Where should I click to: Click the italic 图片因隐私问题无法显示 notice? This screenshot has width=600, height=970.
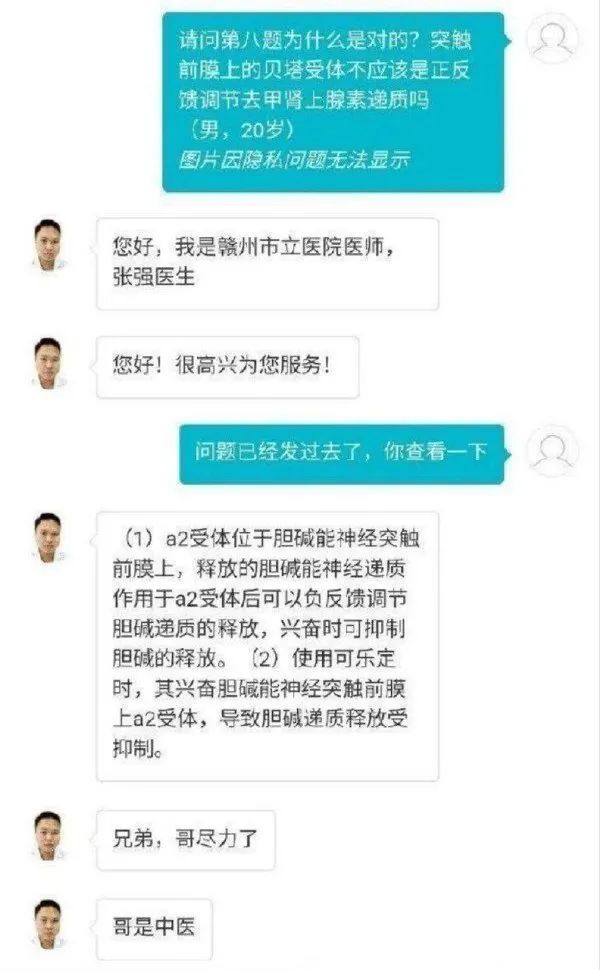pyautogui.click(x=294, y=160)
